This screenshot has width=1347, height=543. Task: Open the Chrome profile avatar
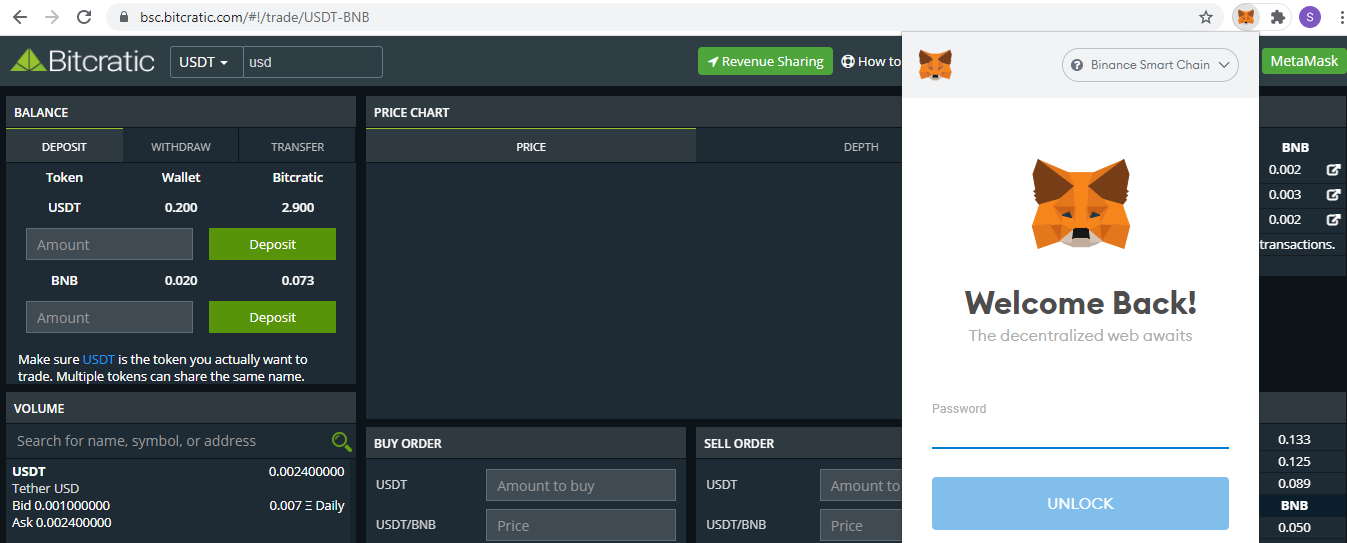tap(1309, 17)
